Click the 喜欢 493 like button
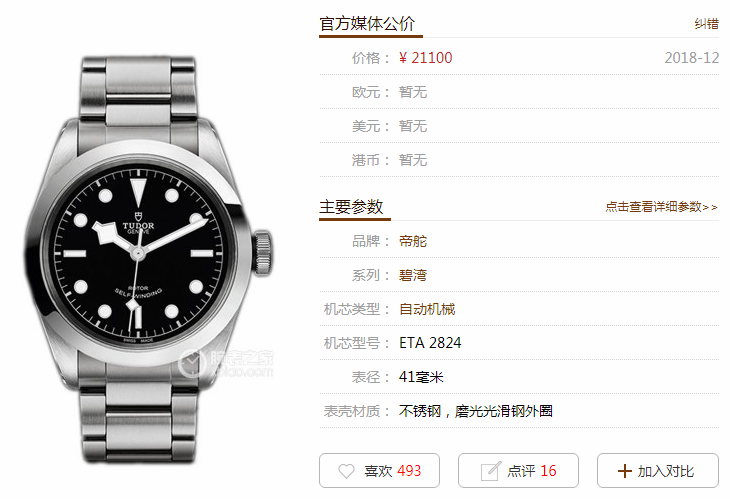Viewport: 730px width, 499px height. tap(379, 471)
